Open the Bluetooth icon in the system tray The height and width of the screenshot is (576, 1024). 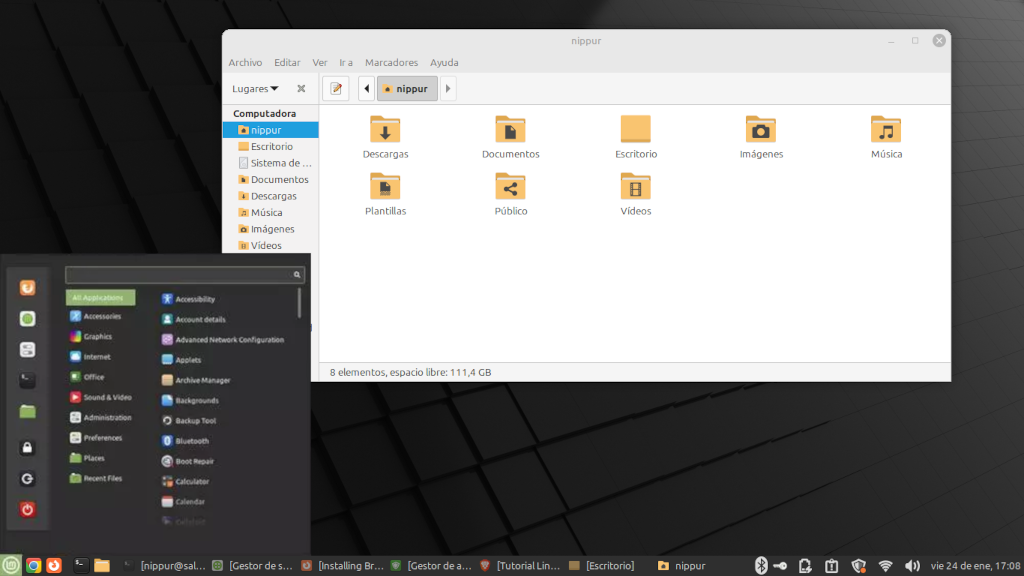click(x=761, y=564)
